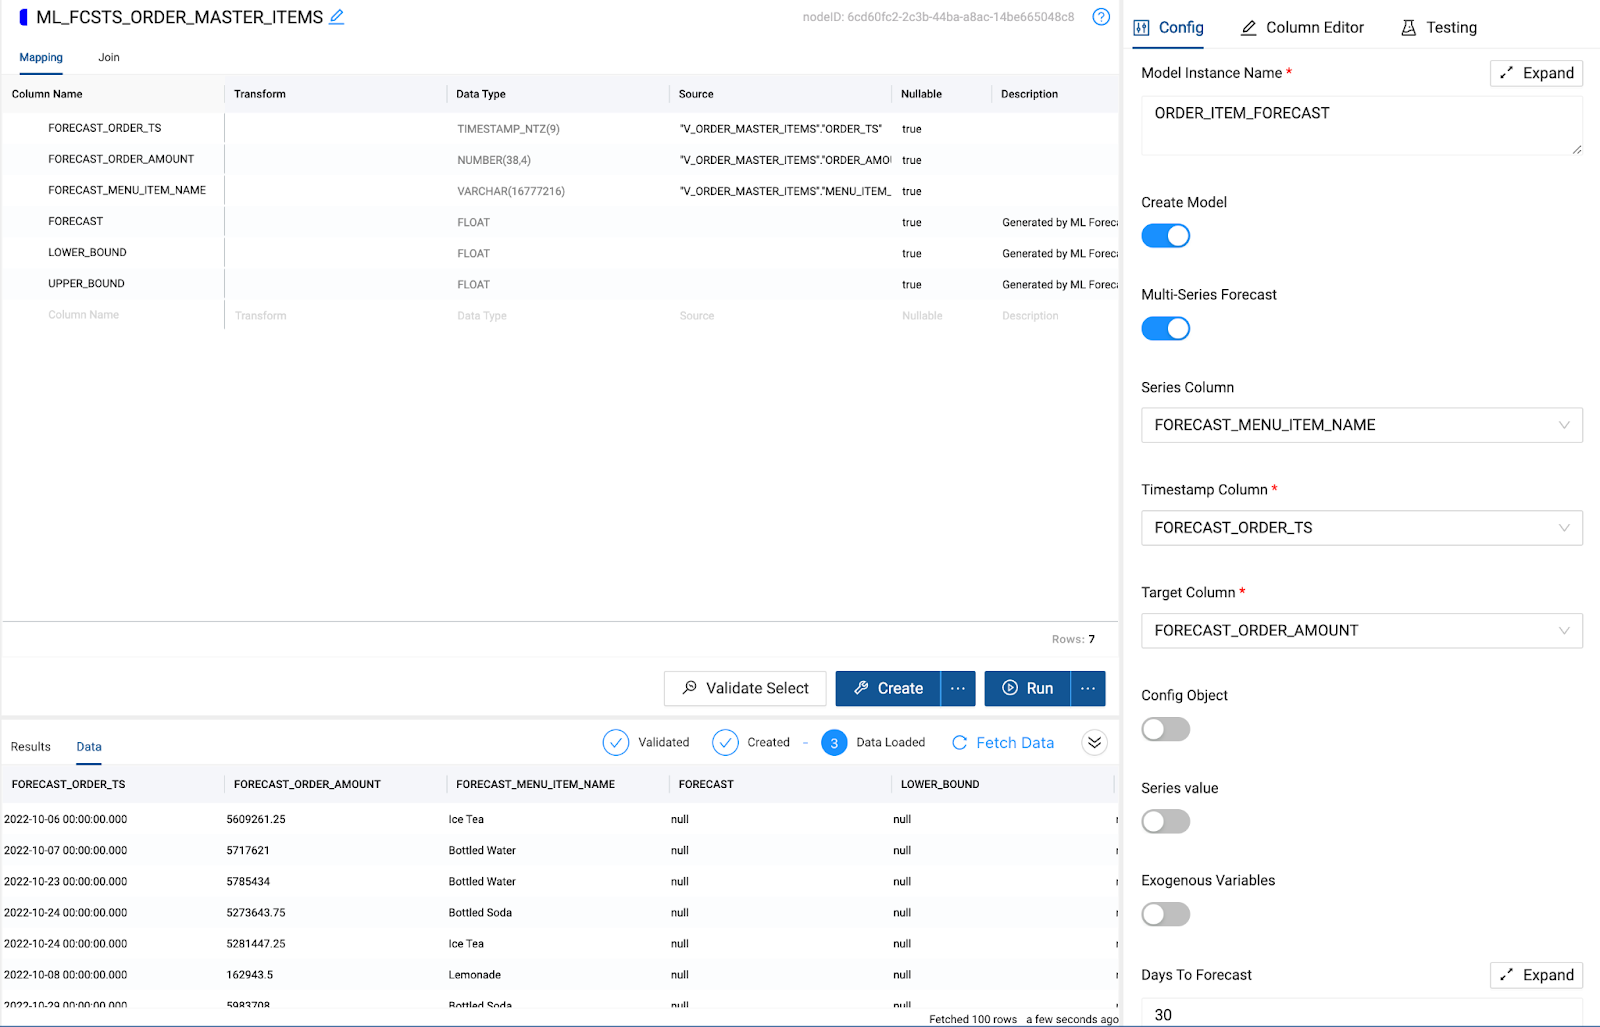Open the ellipsis menu next to Create
The width and height of the screenshot is (1600, 1027).
[957, 688]
